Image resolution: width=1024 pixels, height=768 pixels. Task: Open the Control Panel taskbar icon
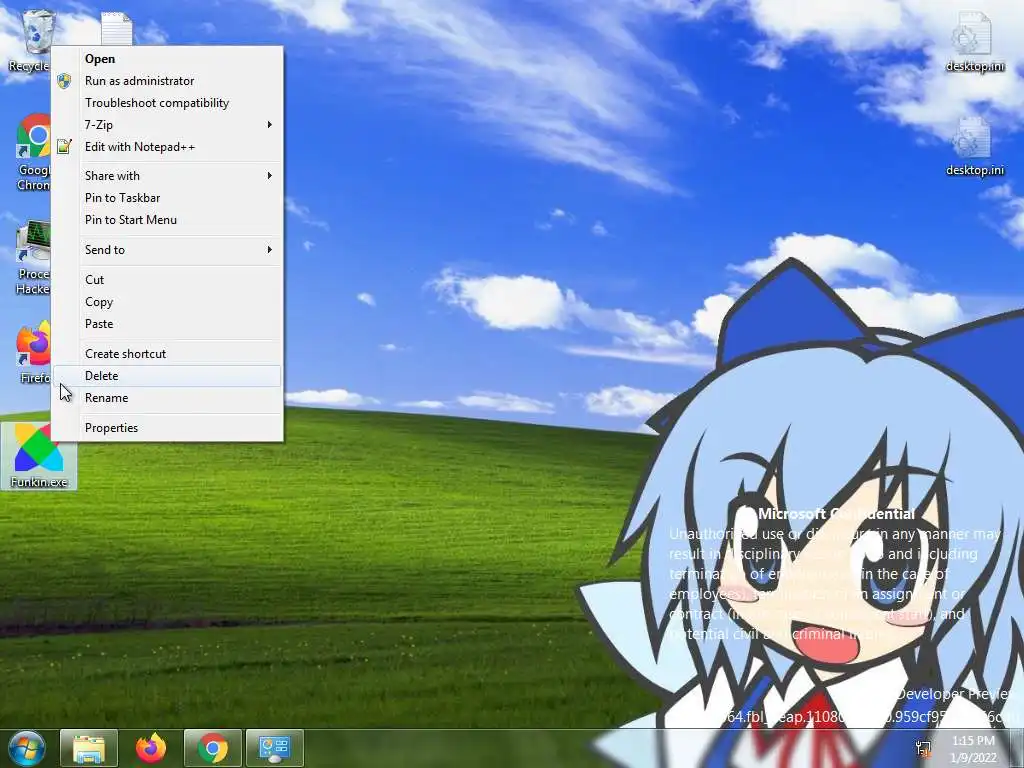274,748
